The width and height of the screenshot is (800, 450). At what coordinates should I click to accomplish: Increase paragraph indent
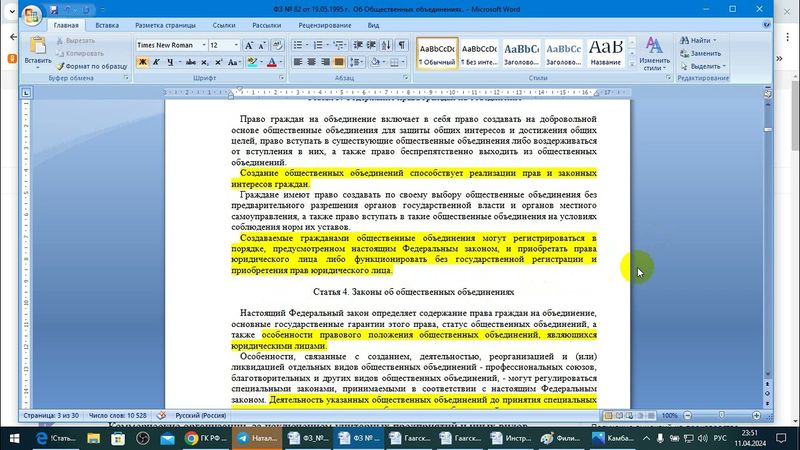coord(371,45)
